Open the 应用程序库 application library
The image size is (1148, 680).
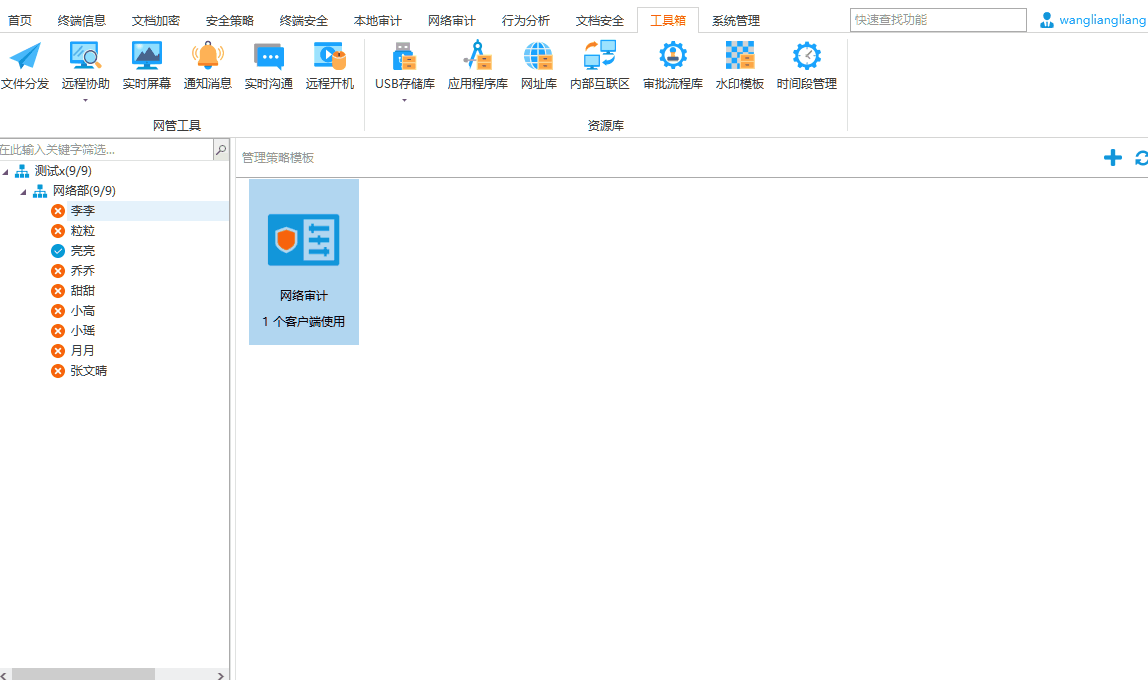477,66
